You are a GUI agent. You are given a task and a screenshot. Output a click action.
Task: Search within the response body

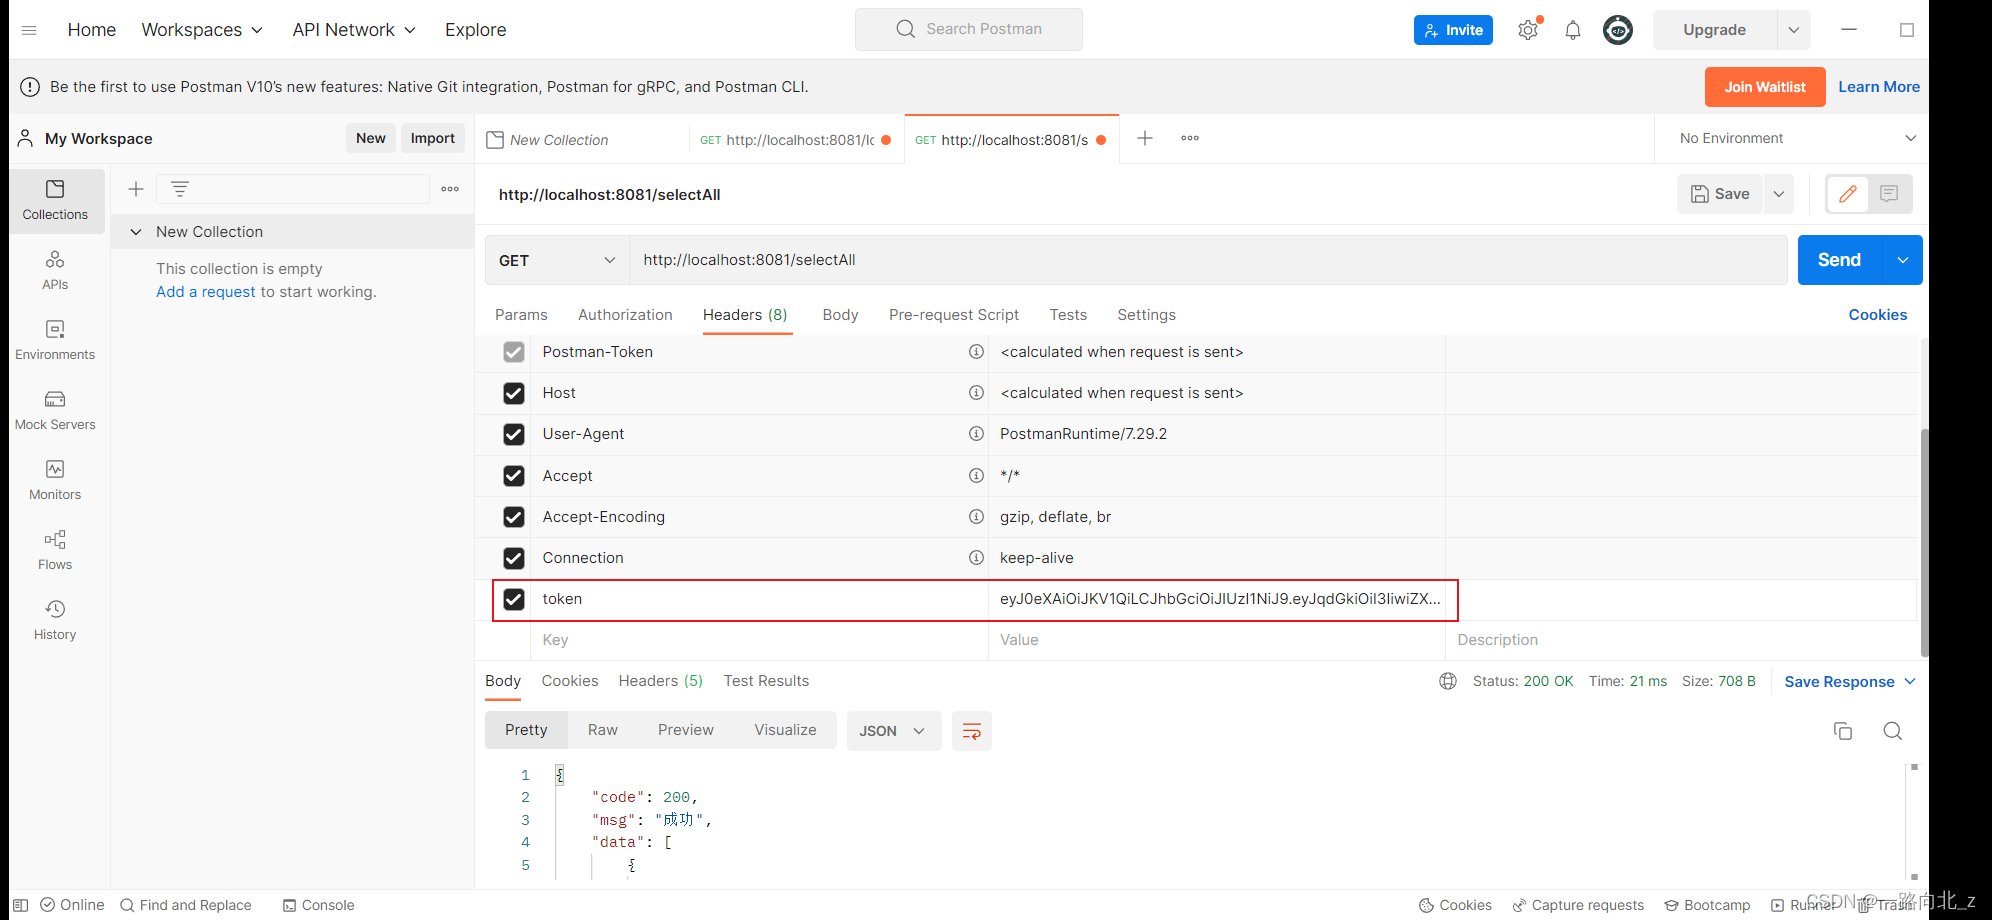point(1893,731)
